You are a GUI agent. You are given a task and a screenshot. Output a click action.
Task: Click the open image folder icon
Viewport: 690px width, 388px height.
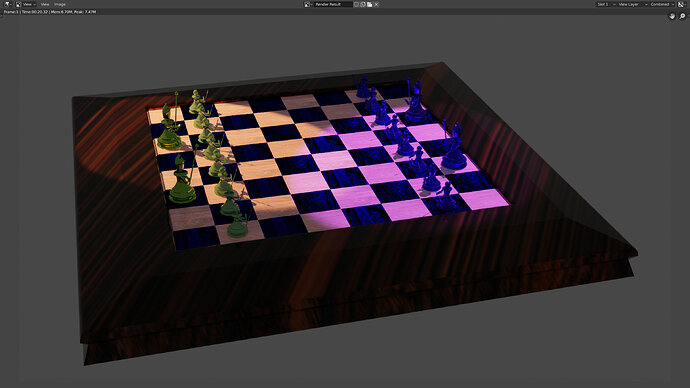click(370, 4)
